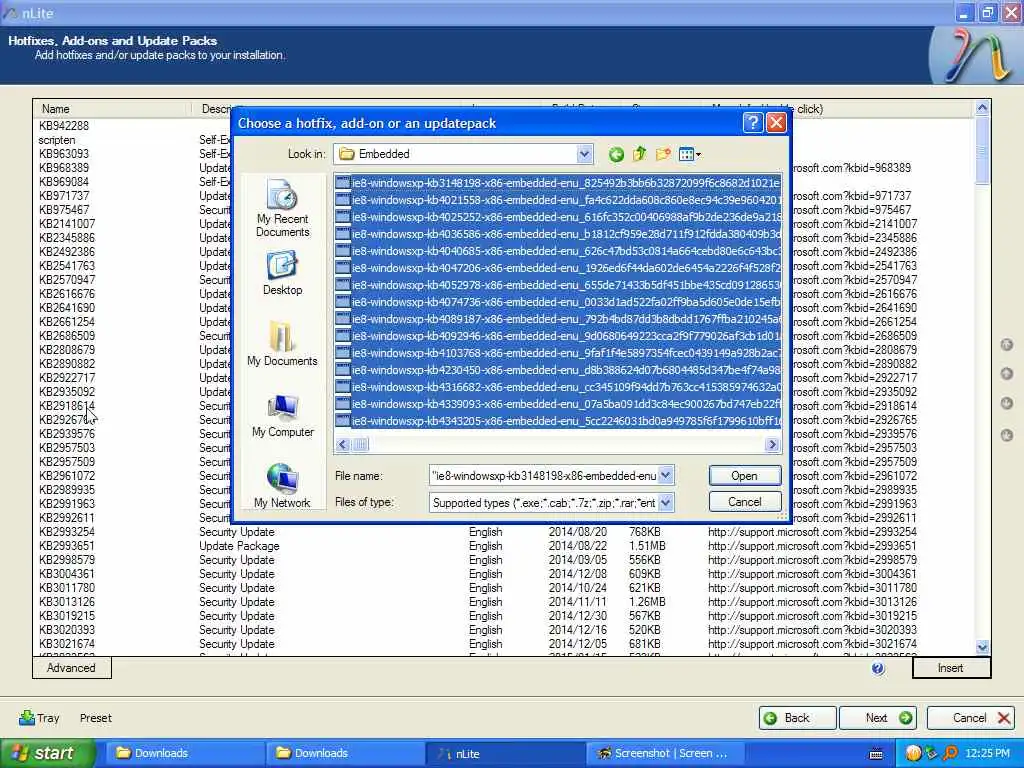The height and width of the screenshot is (768, 1024).
Task: Close the Choose a hotfix dialog
Action: click(x=776, y=123)
